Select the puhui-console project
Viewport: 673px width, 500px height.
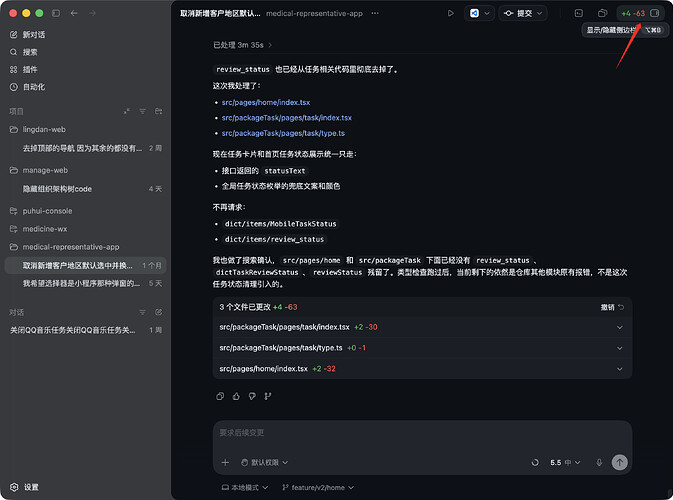[47, 211]
